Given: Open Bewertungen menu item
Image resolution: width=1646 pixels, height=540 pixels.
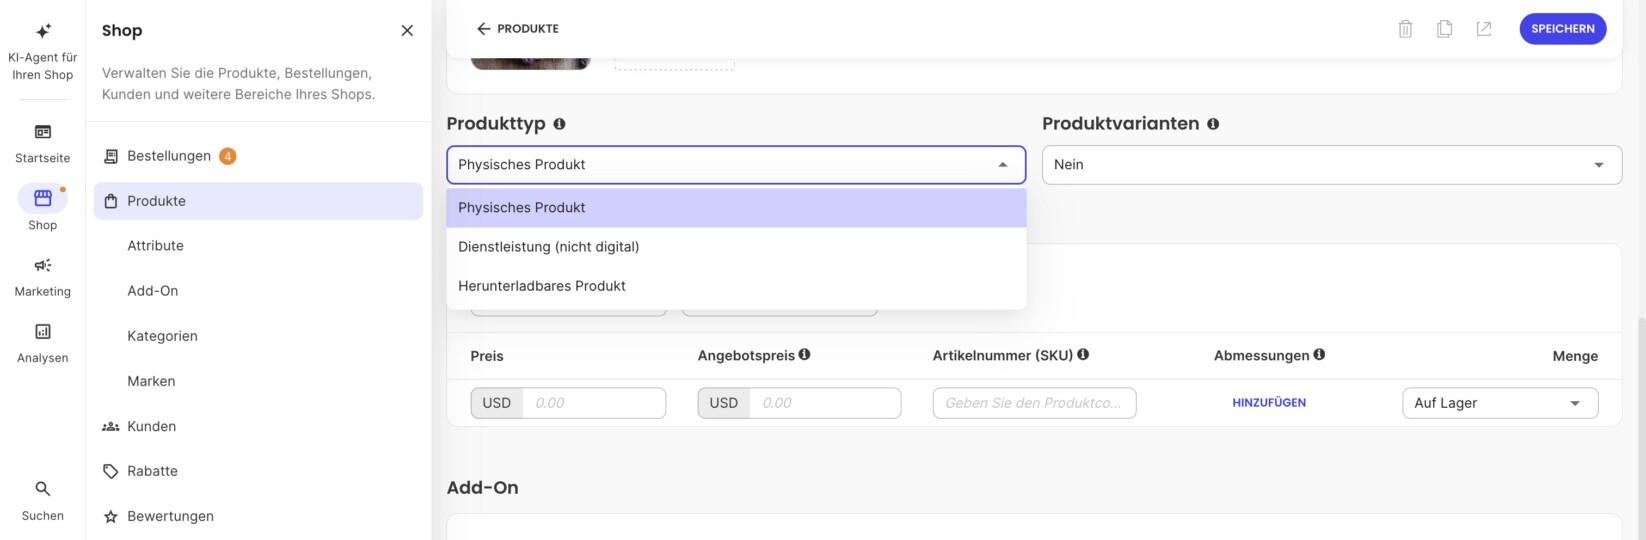Looking at the screenshot, I should pyautogui.click(x=170, y=516).
